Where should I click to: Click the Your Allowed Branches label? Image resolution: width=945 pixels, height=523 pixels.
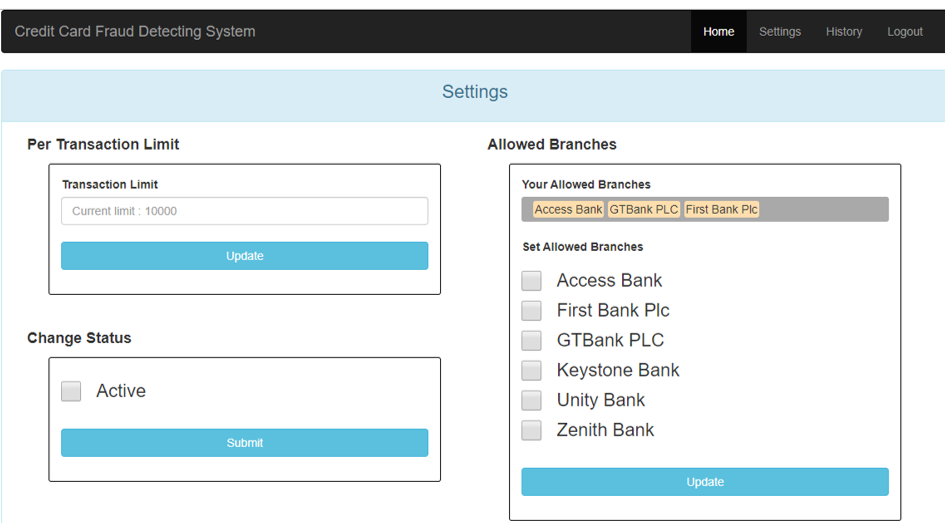[586, 184]
